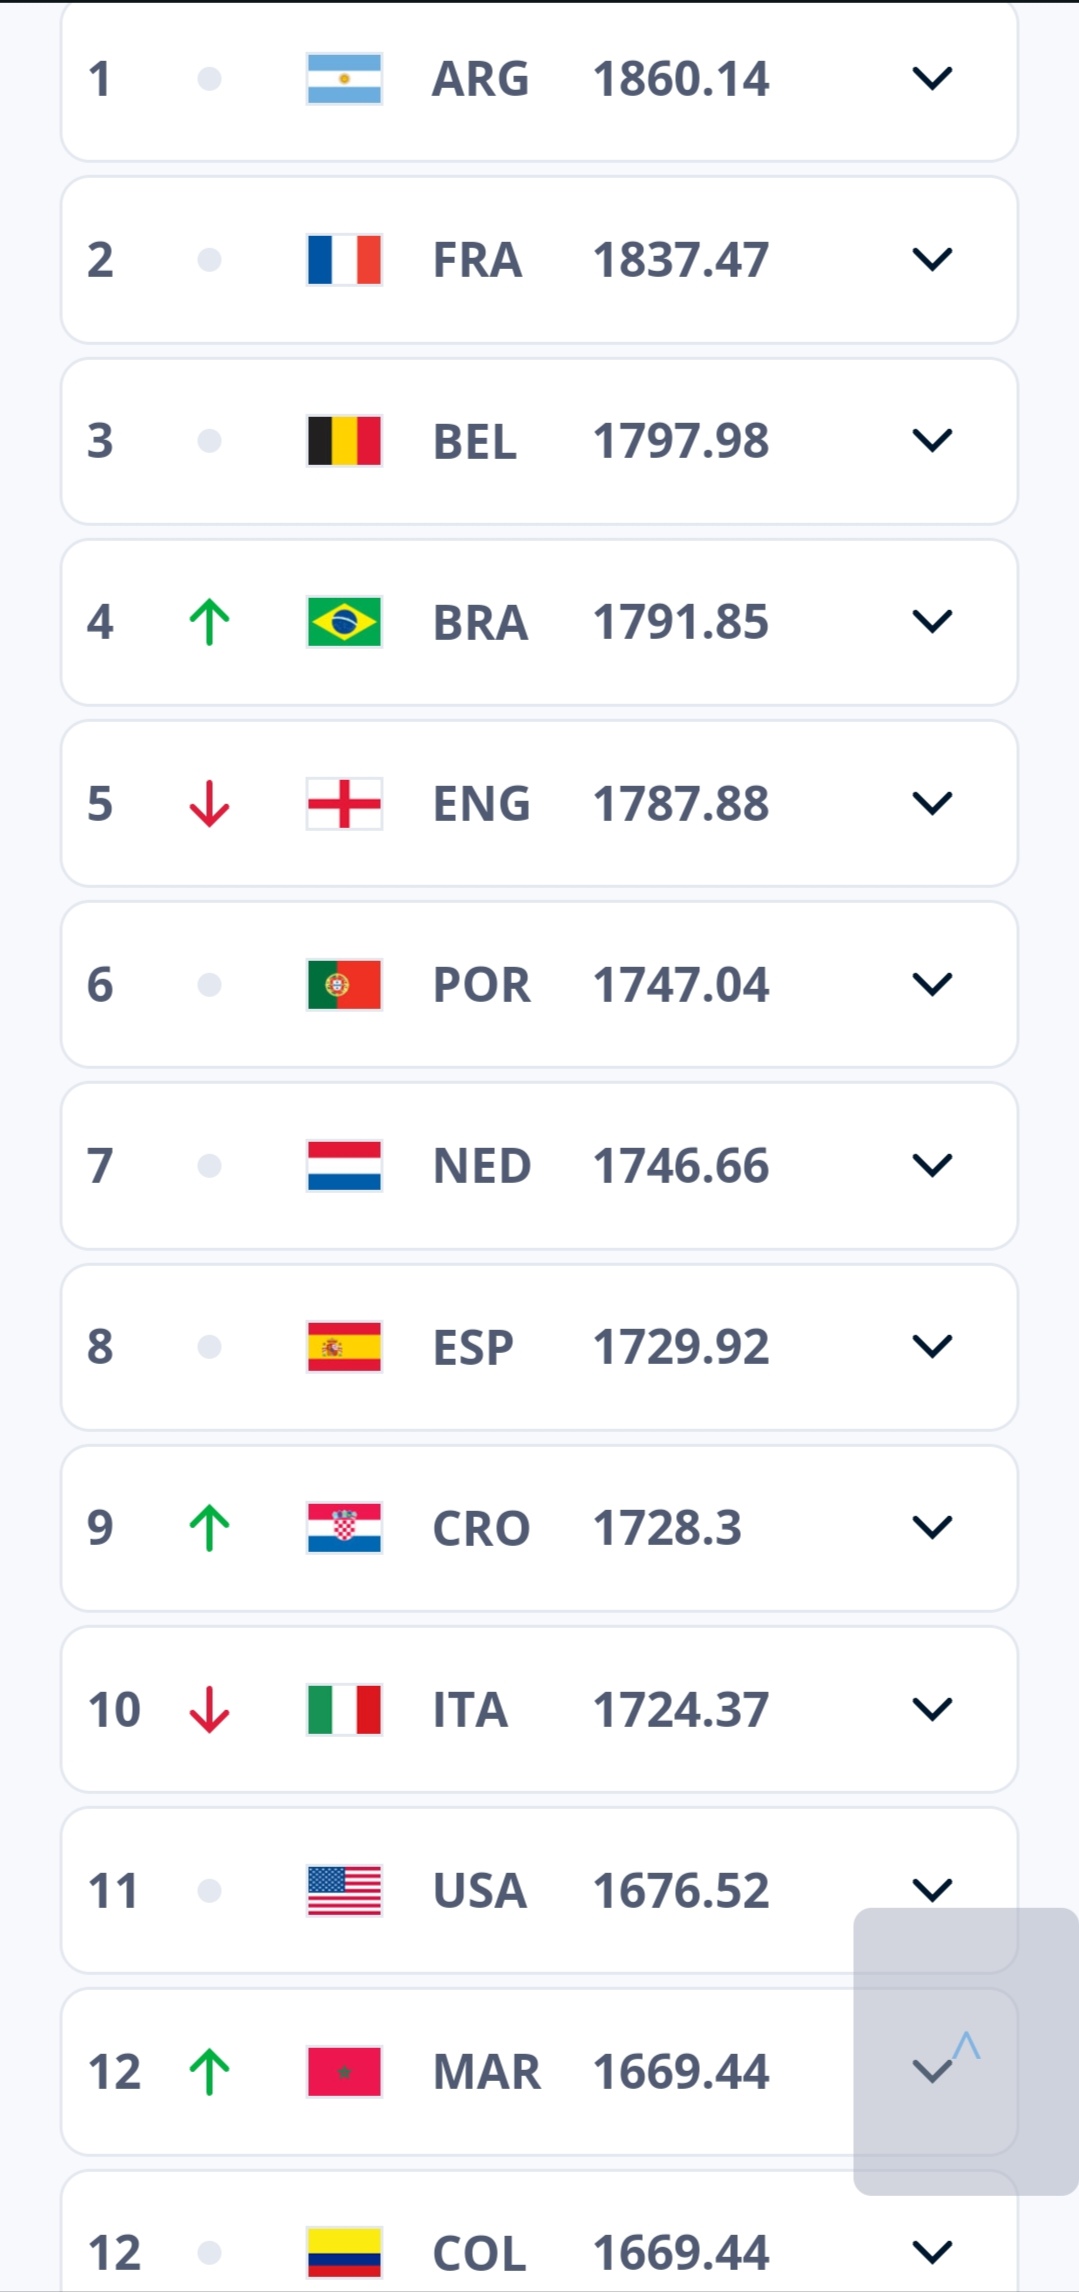
Task: Tap the England flag icon
Action: (344, 803)
